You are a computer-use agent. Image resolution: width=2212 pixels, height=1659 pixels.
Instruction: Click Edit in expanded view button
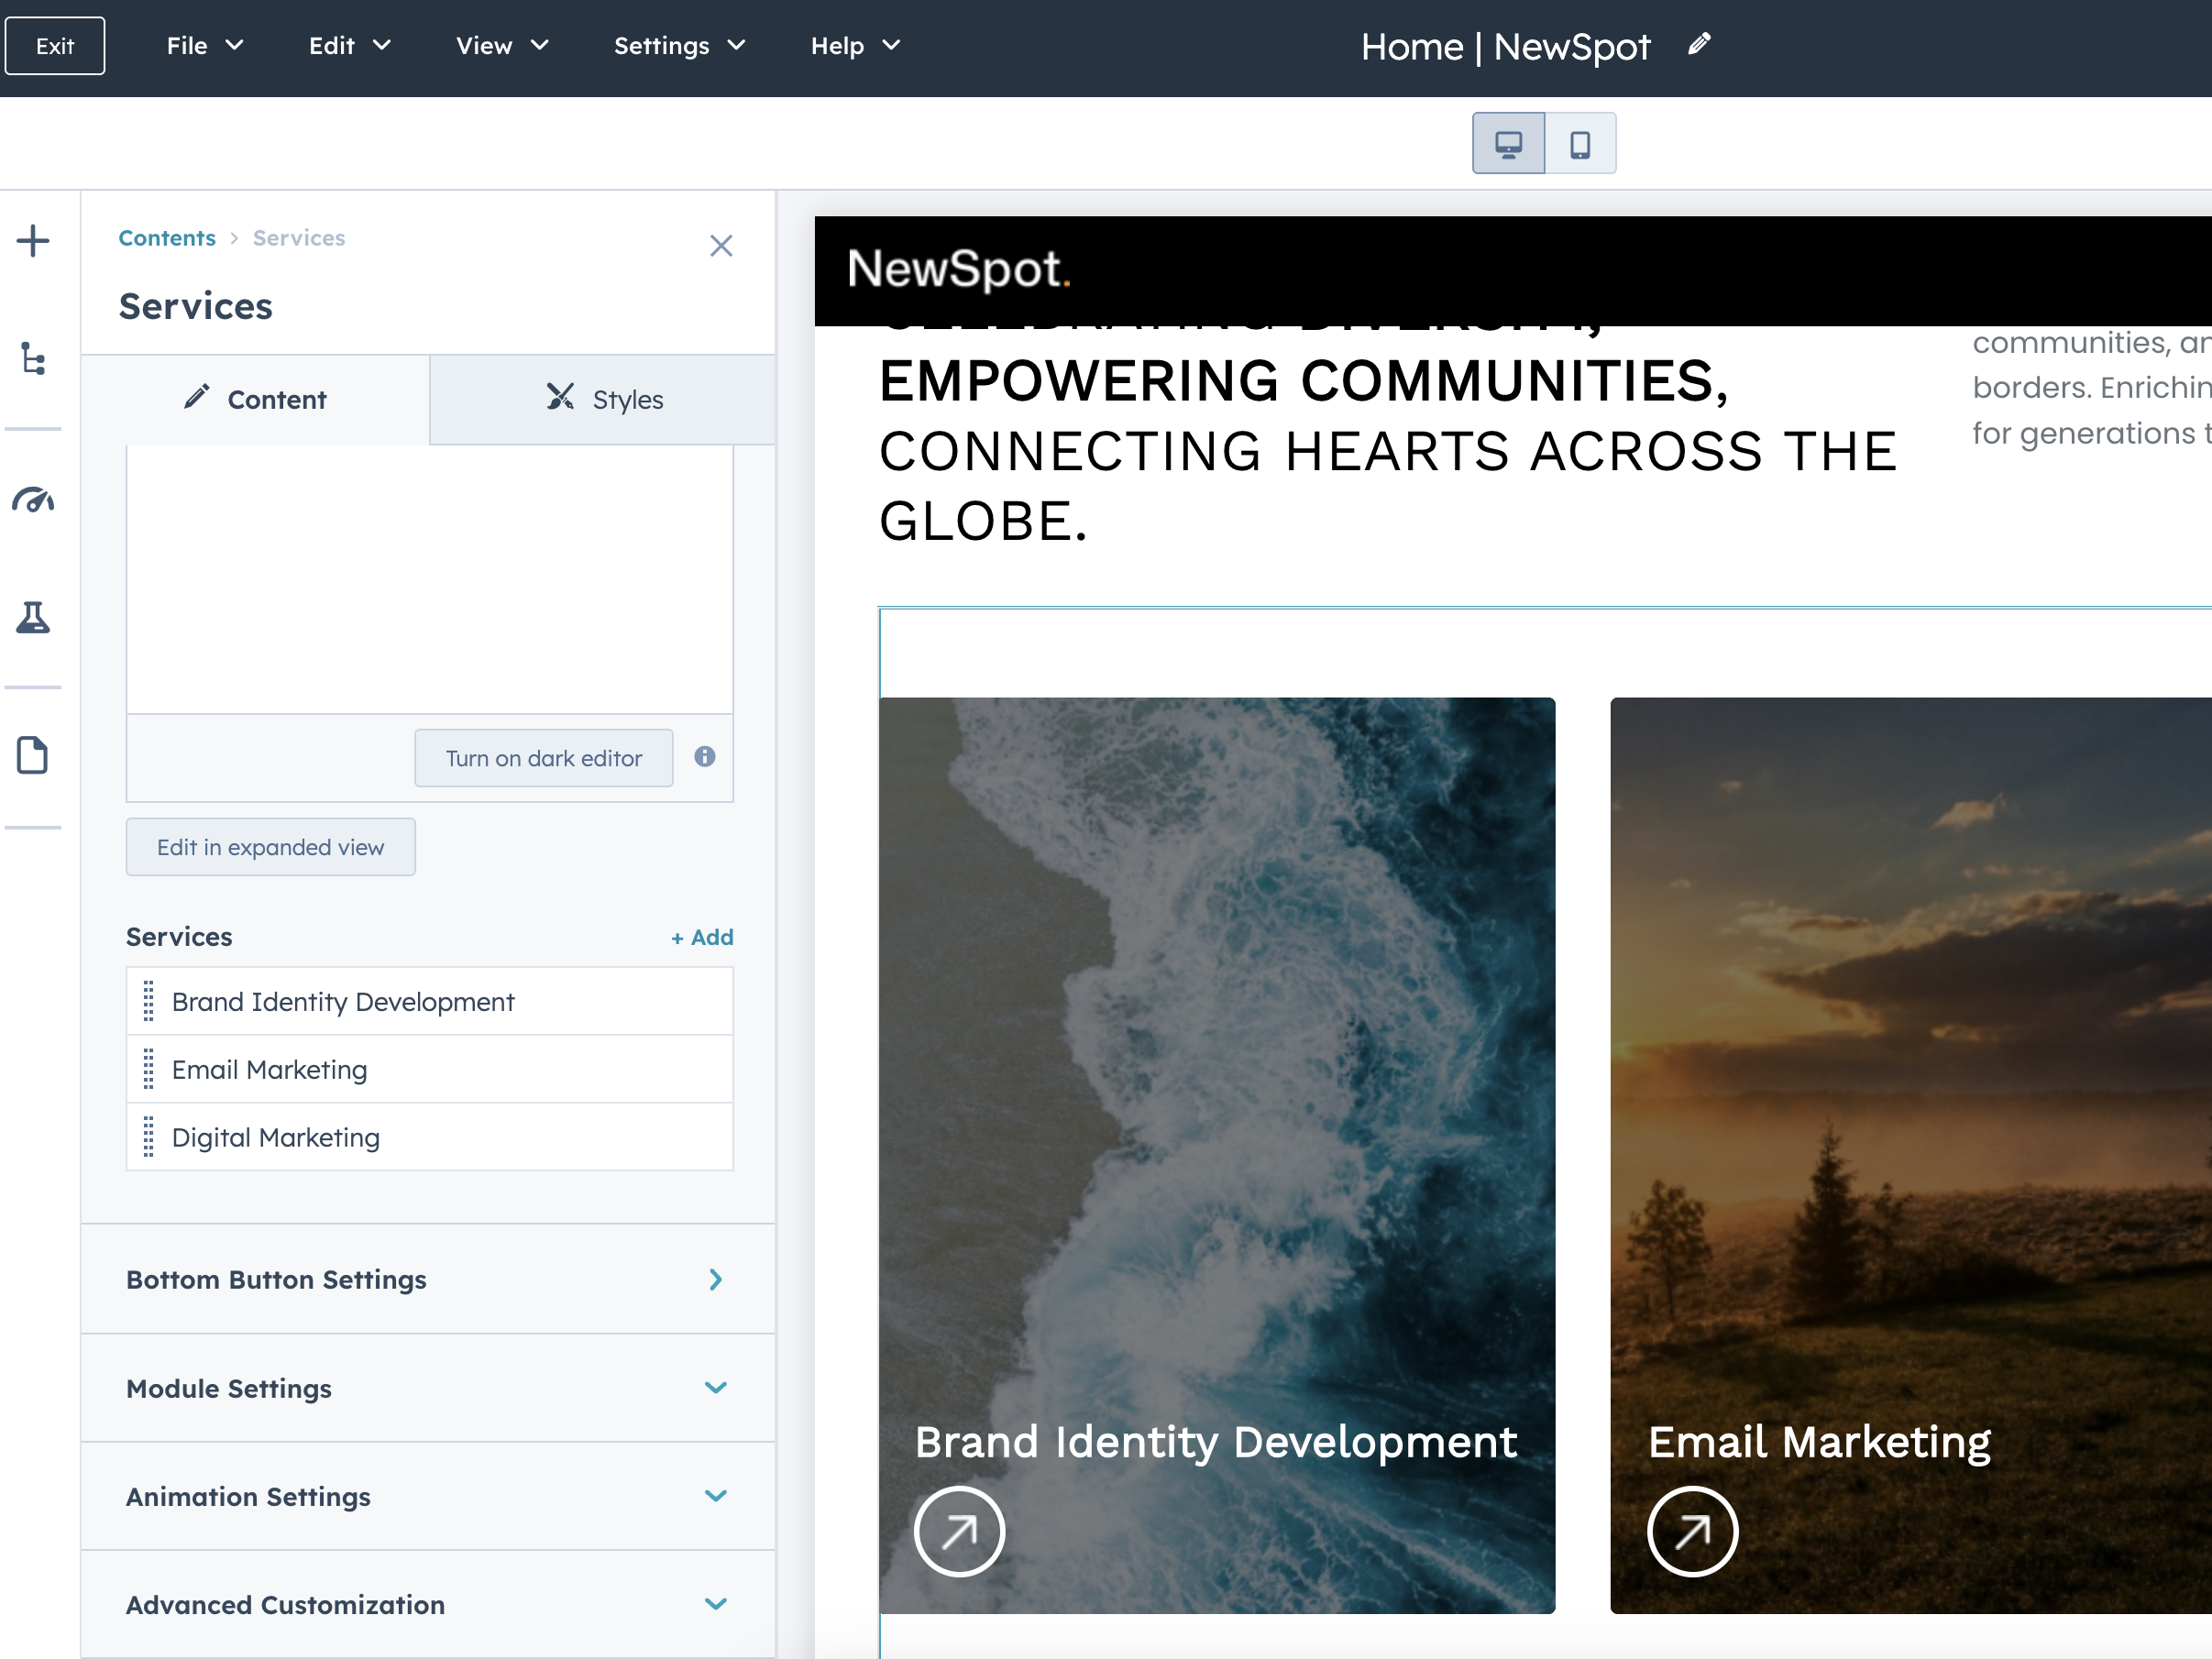270,847
